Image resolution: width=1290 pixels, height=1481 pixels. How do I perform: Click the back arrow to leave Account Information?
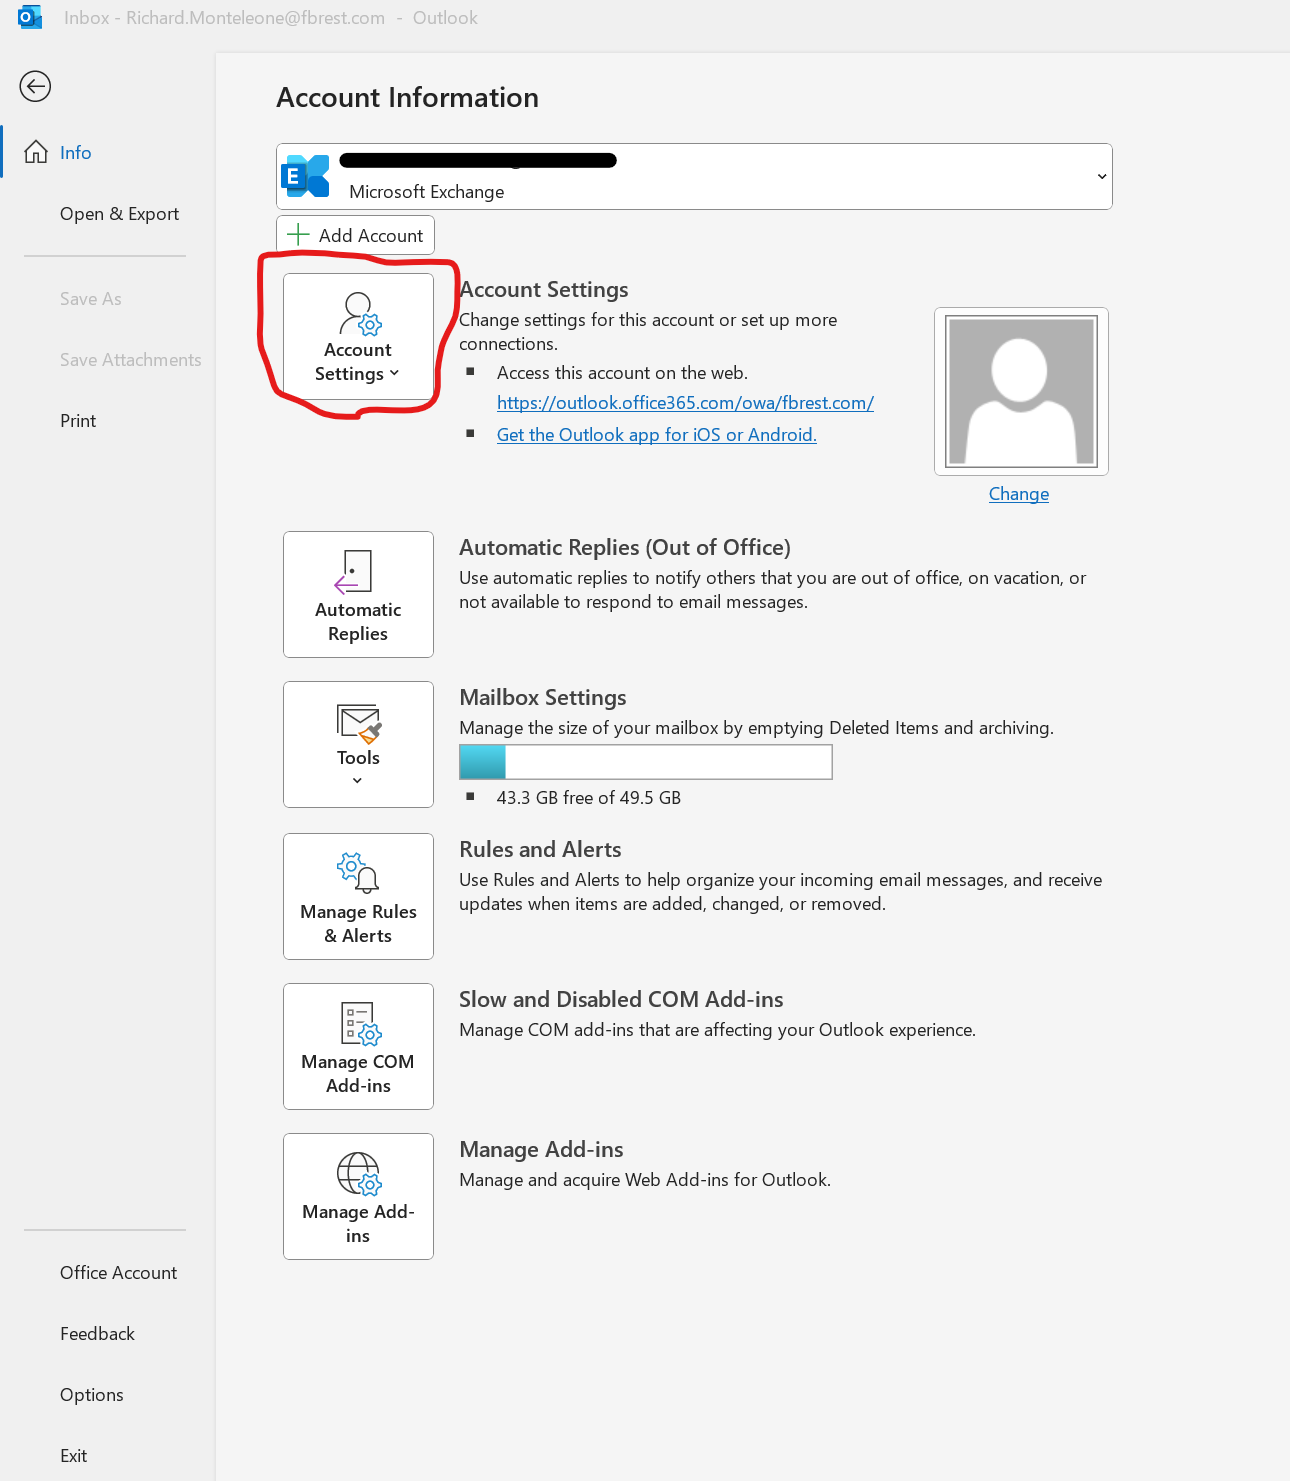35,86
